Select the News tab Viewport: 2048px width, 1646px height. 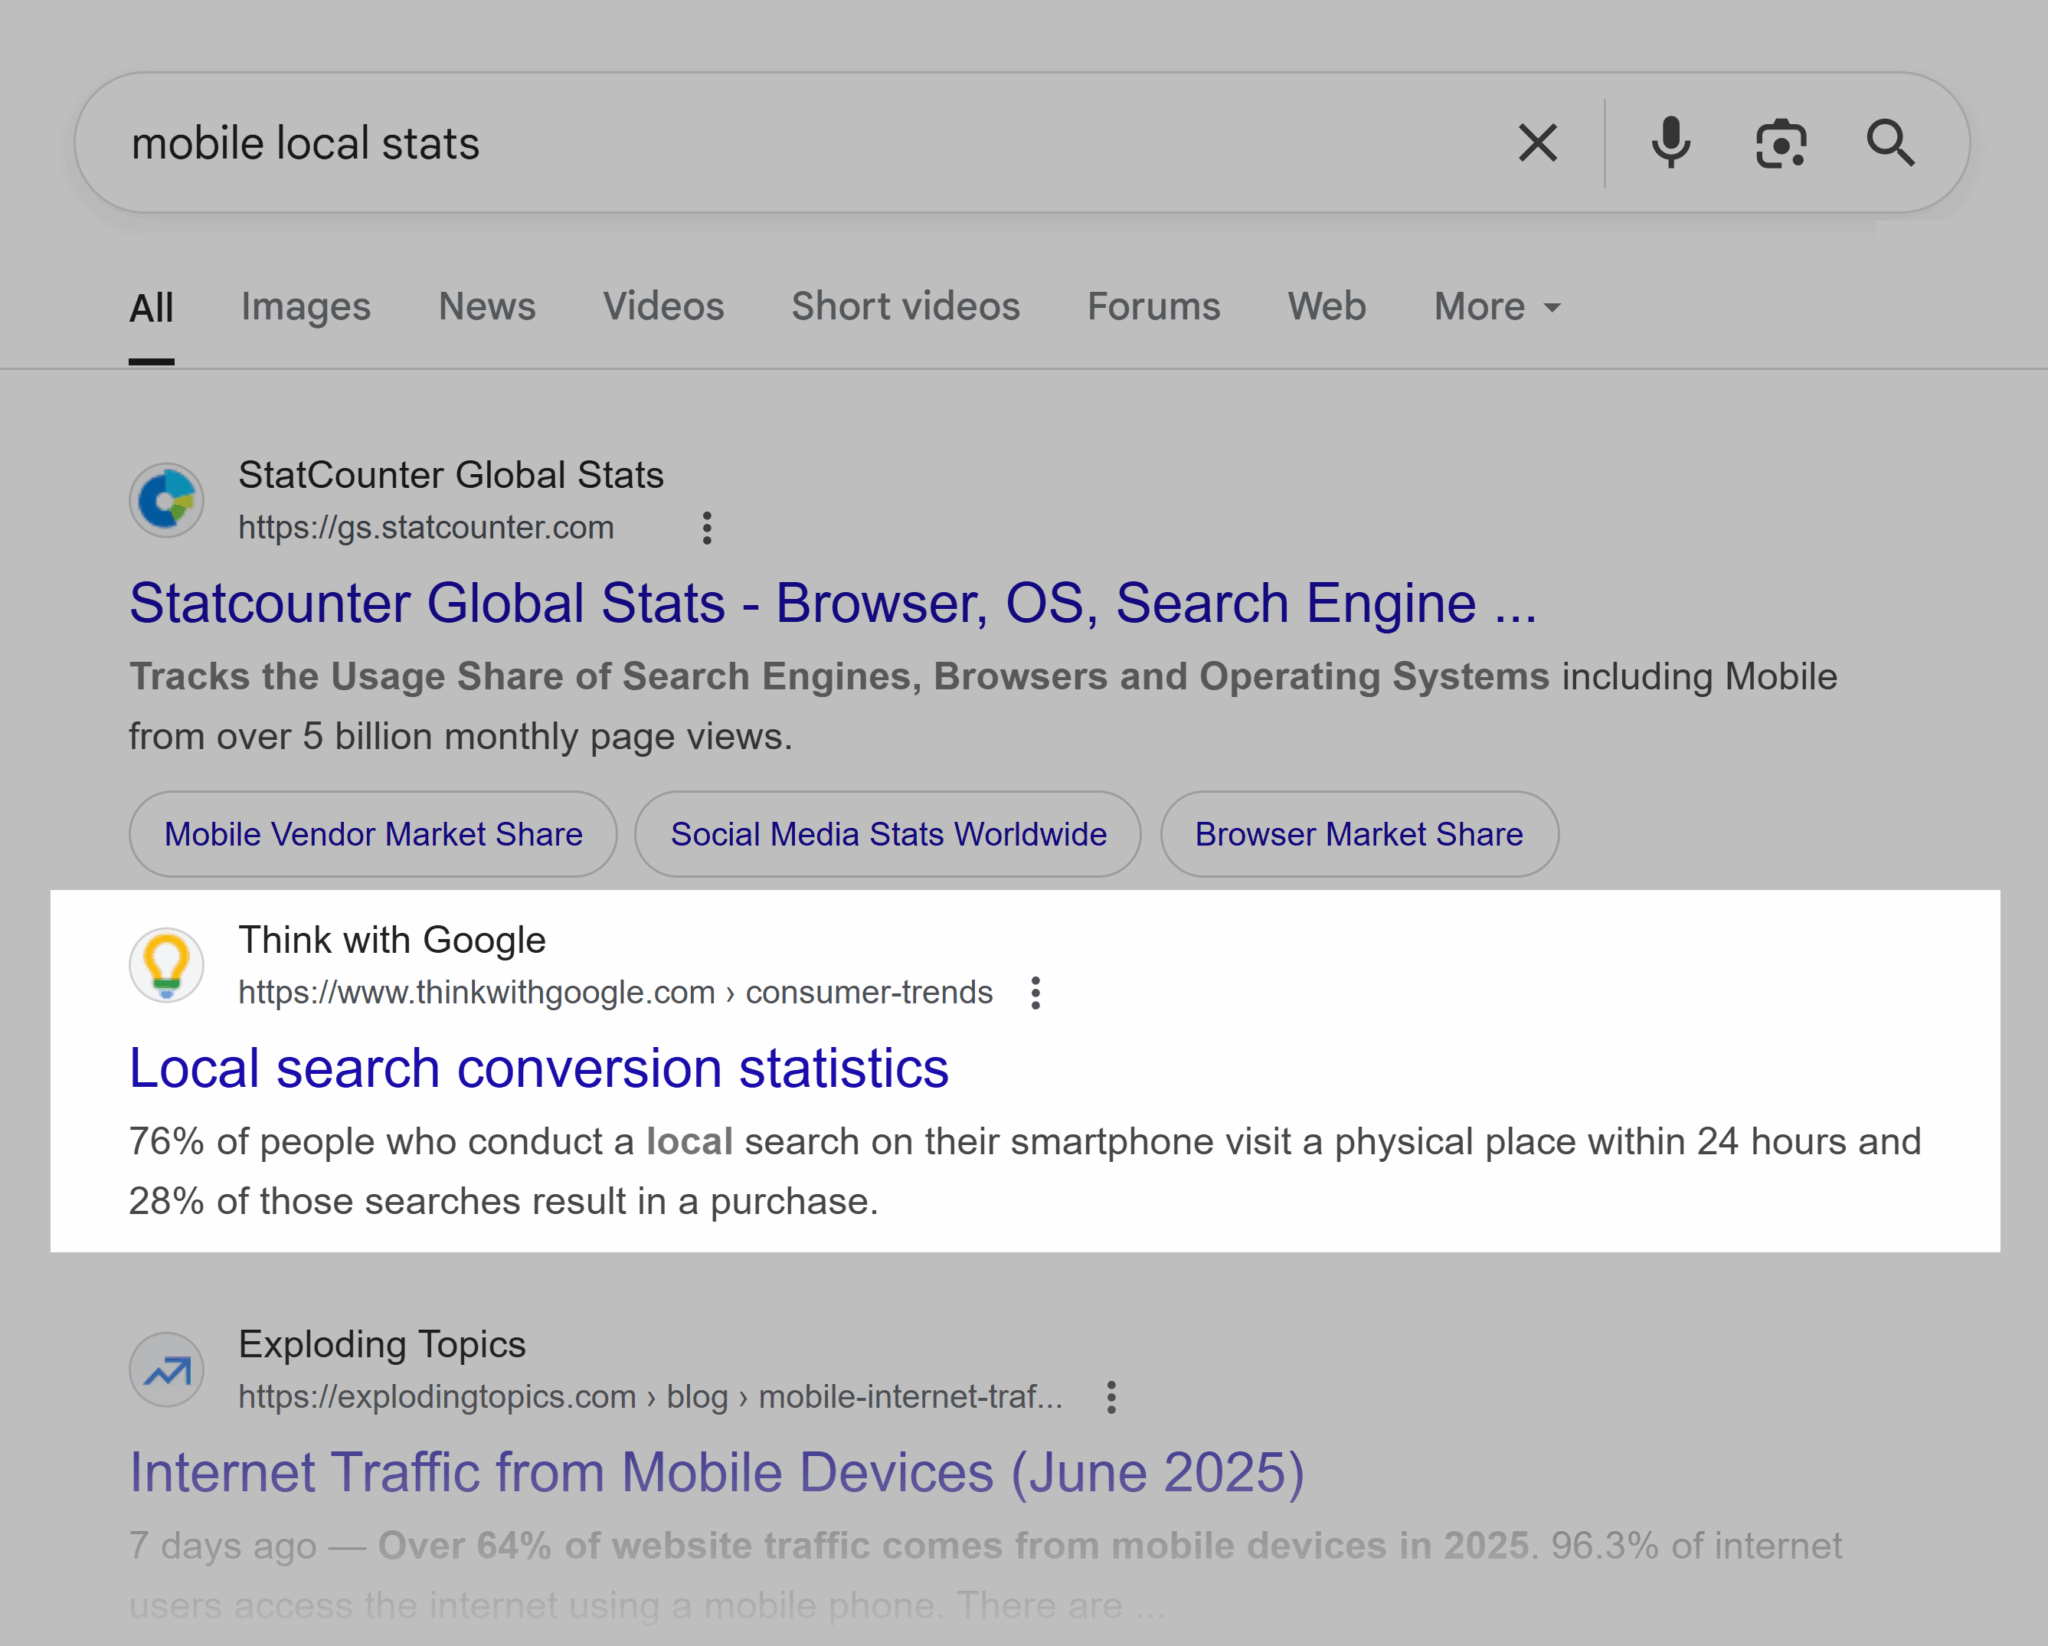[487, 307]
